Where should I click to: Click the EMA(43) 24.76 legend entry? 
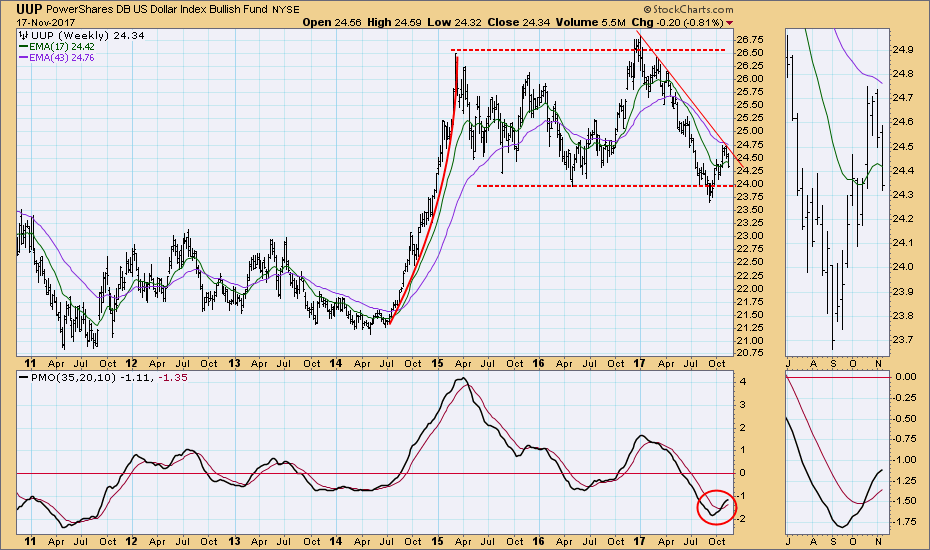tap(57, 58)
